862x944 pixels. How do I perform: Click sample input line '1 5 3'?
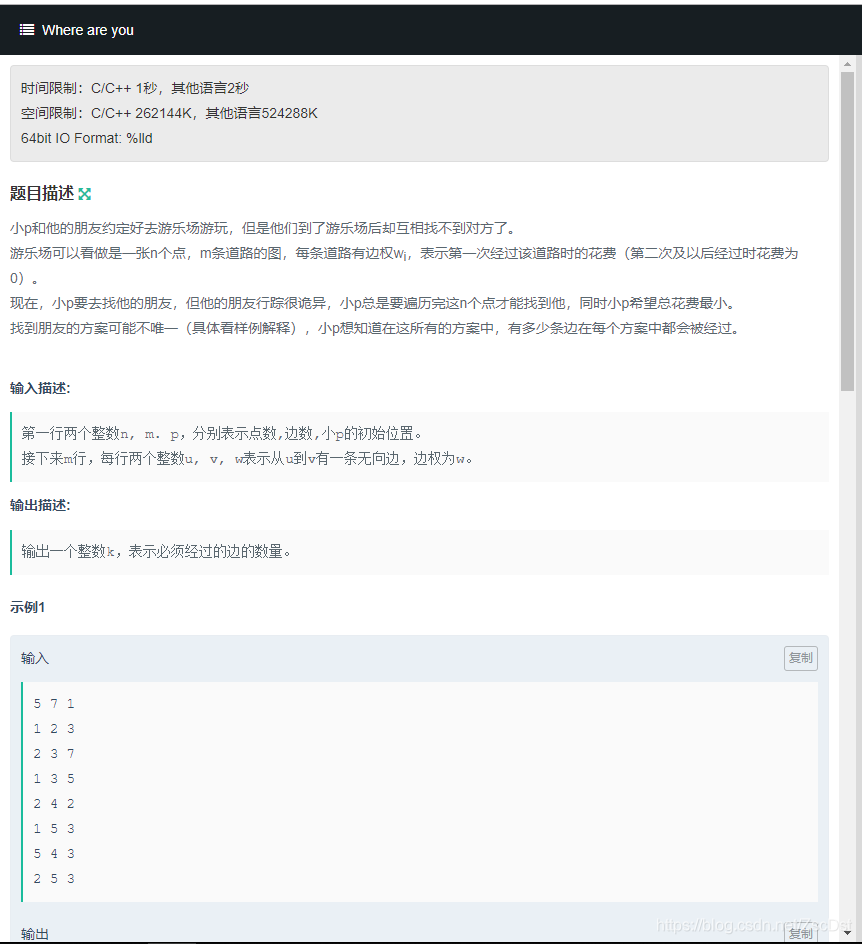pyautogui.click(x=54, y=829)
